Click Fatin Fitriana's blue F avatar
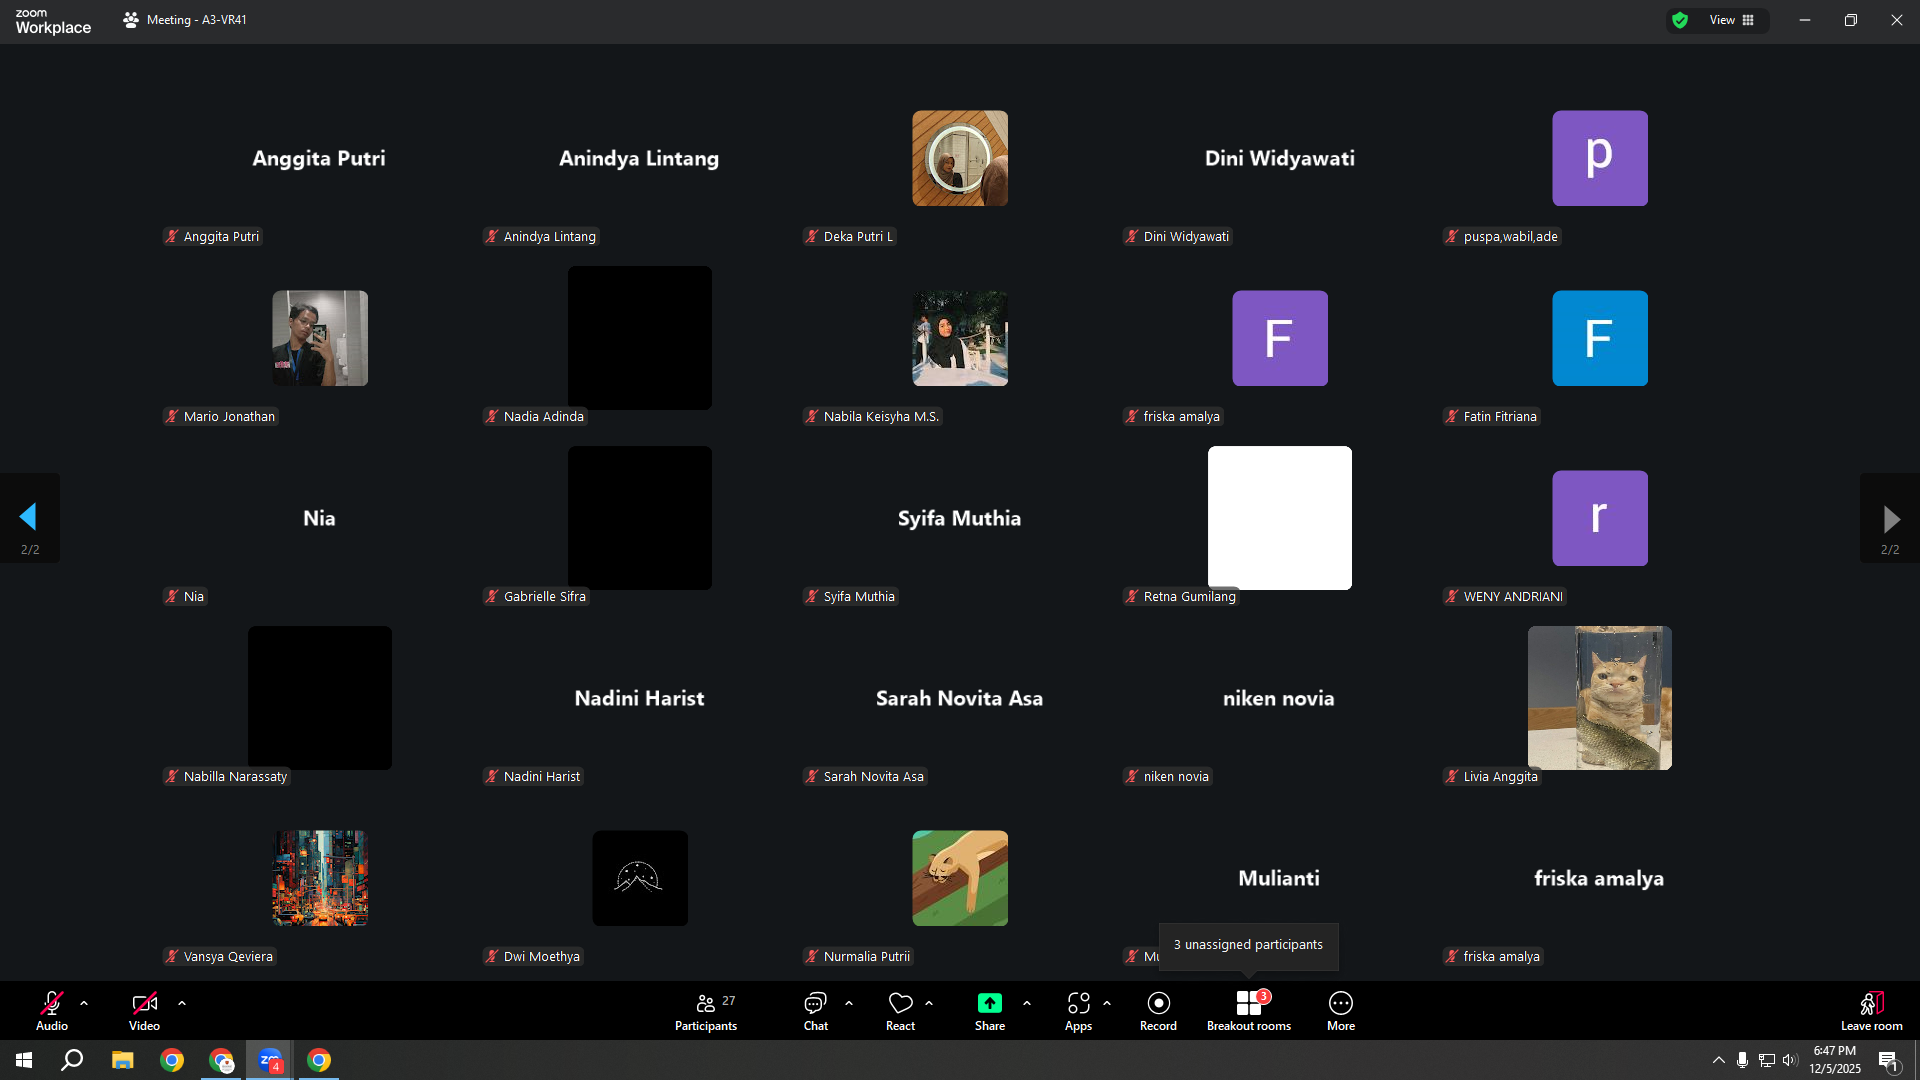The image size is (1920, 1080). [1600, 338]
